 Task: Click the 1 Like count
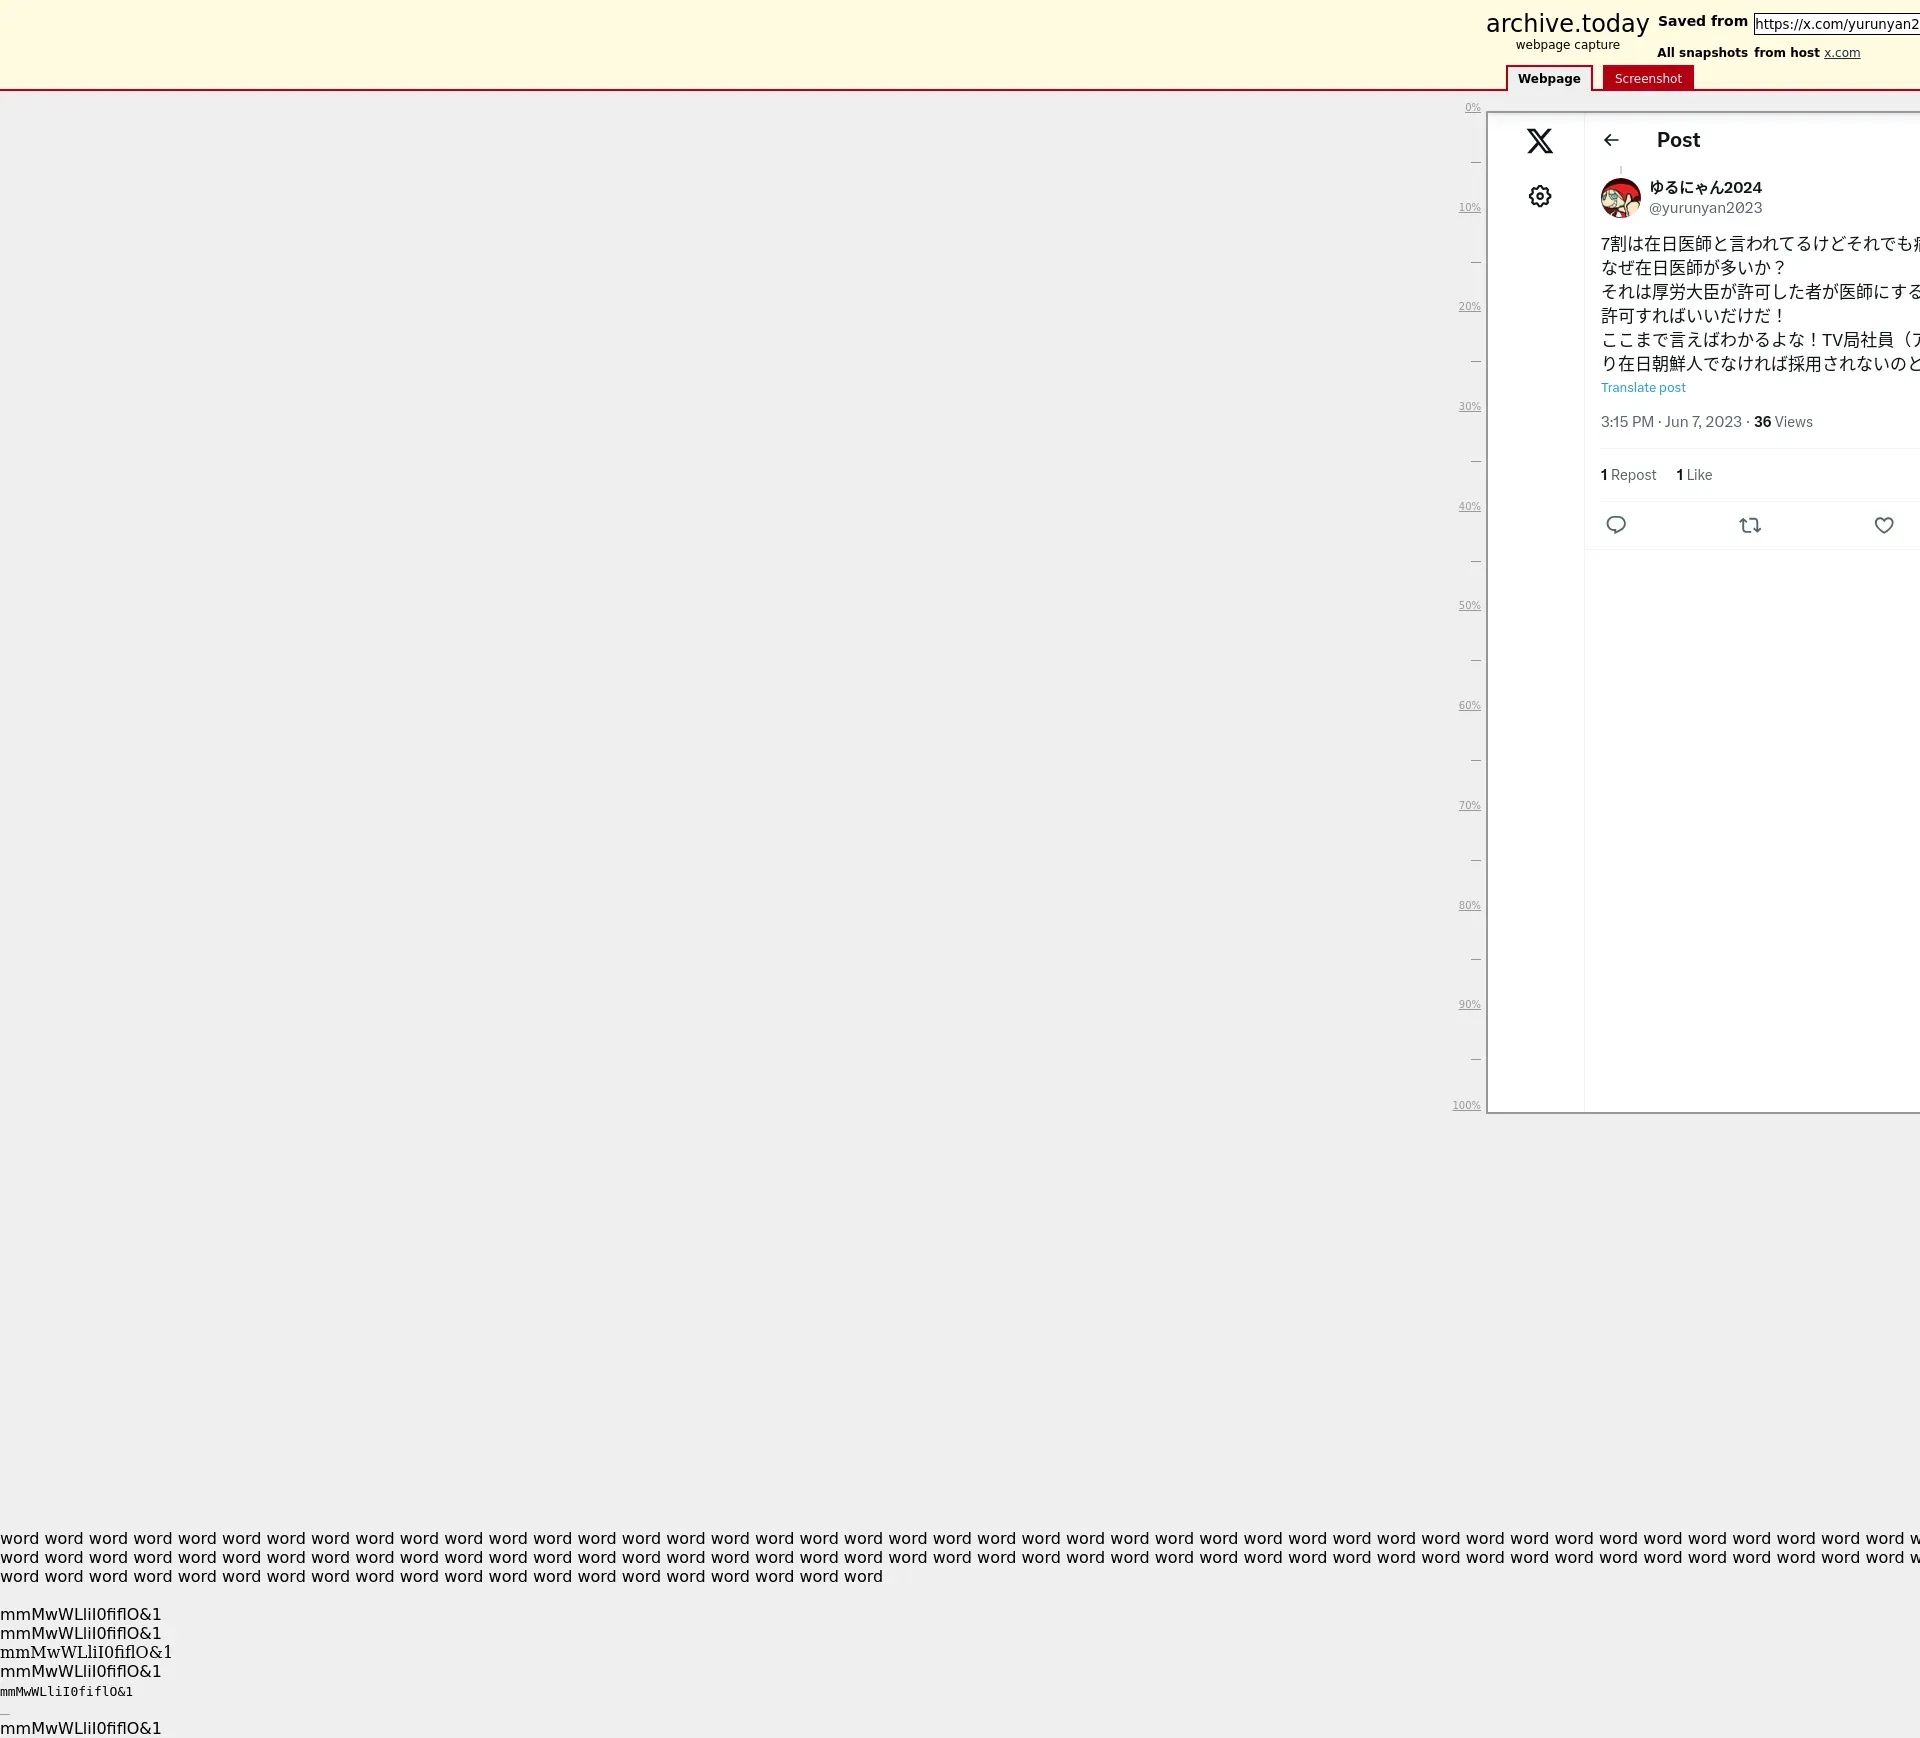(x=1694, y=475)
